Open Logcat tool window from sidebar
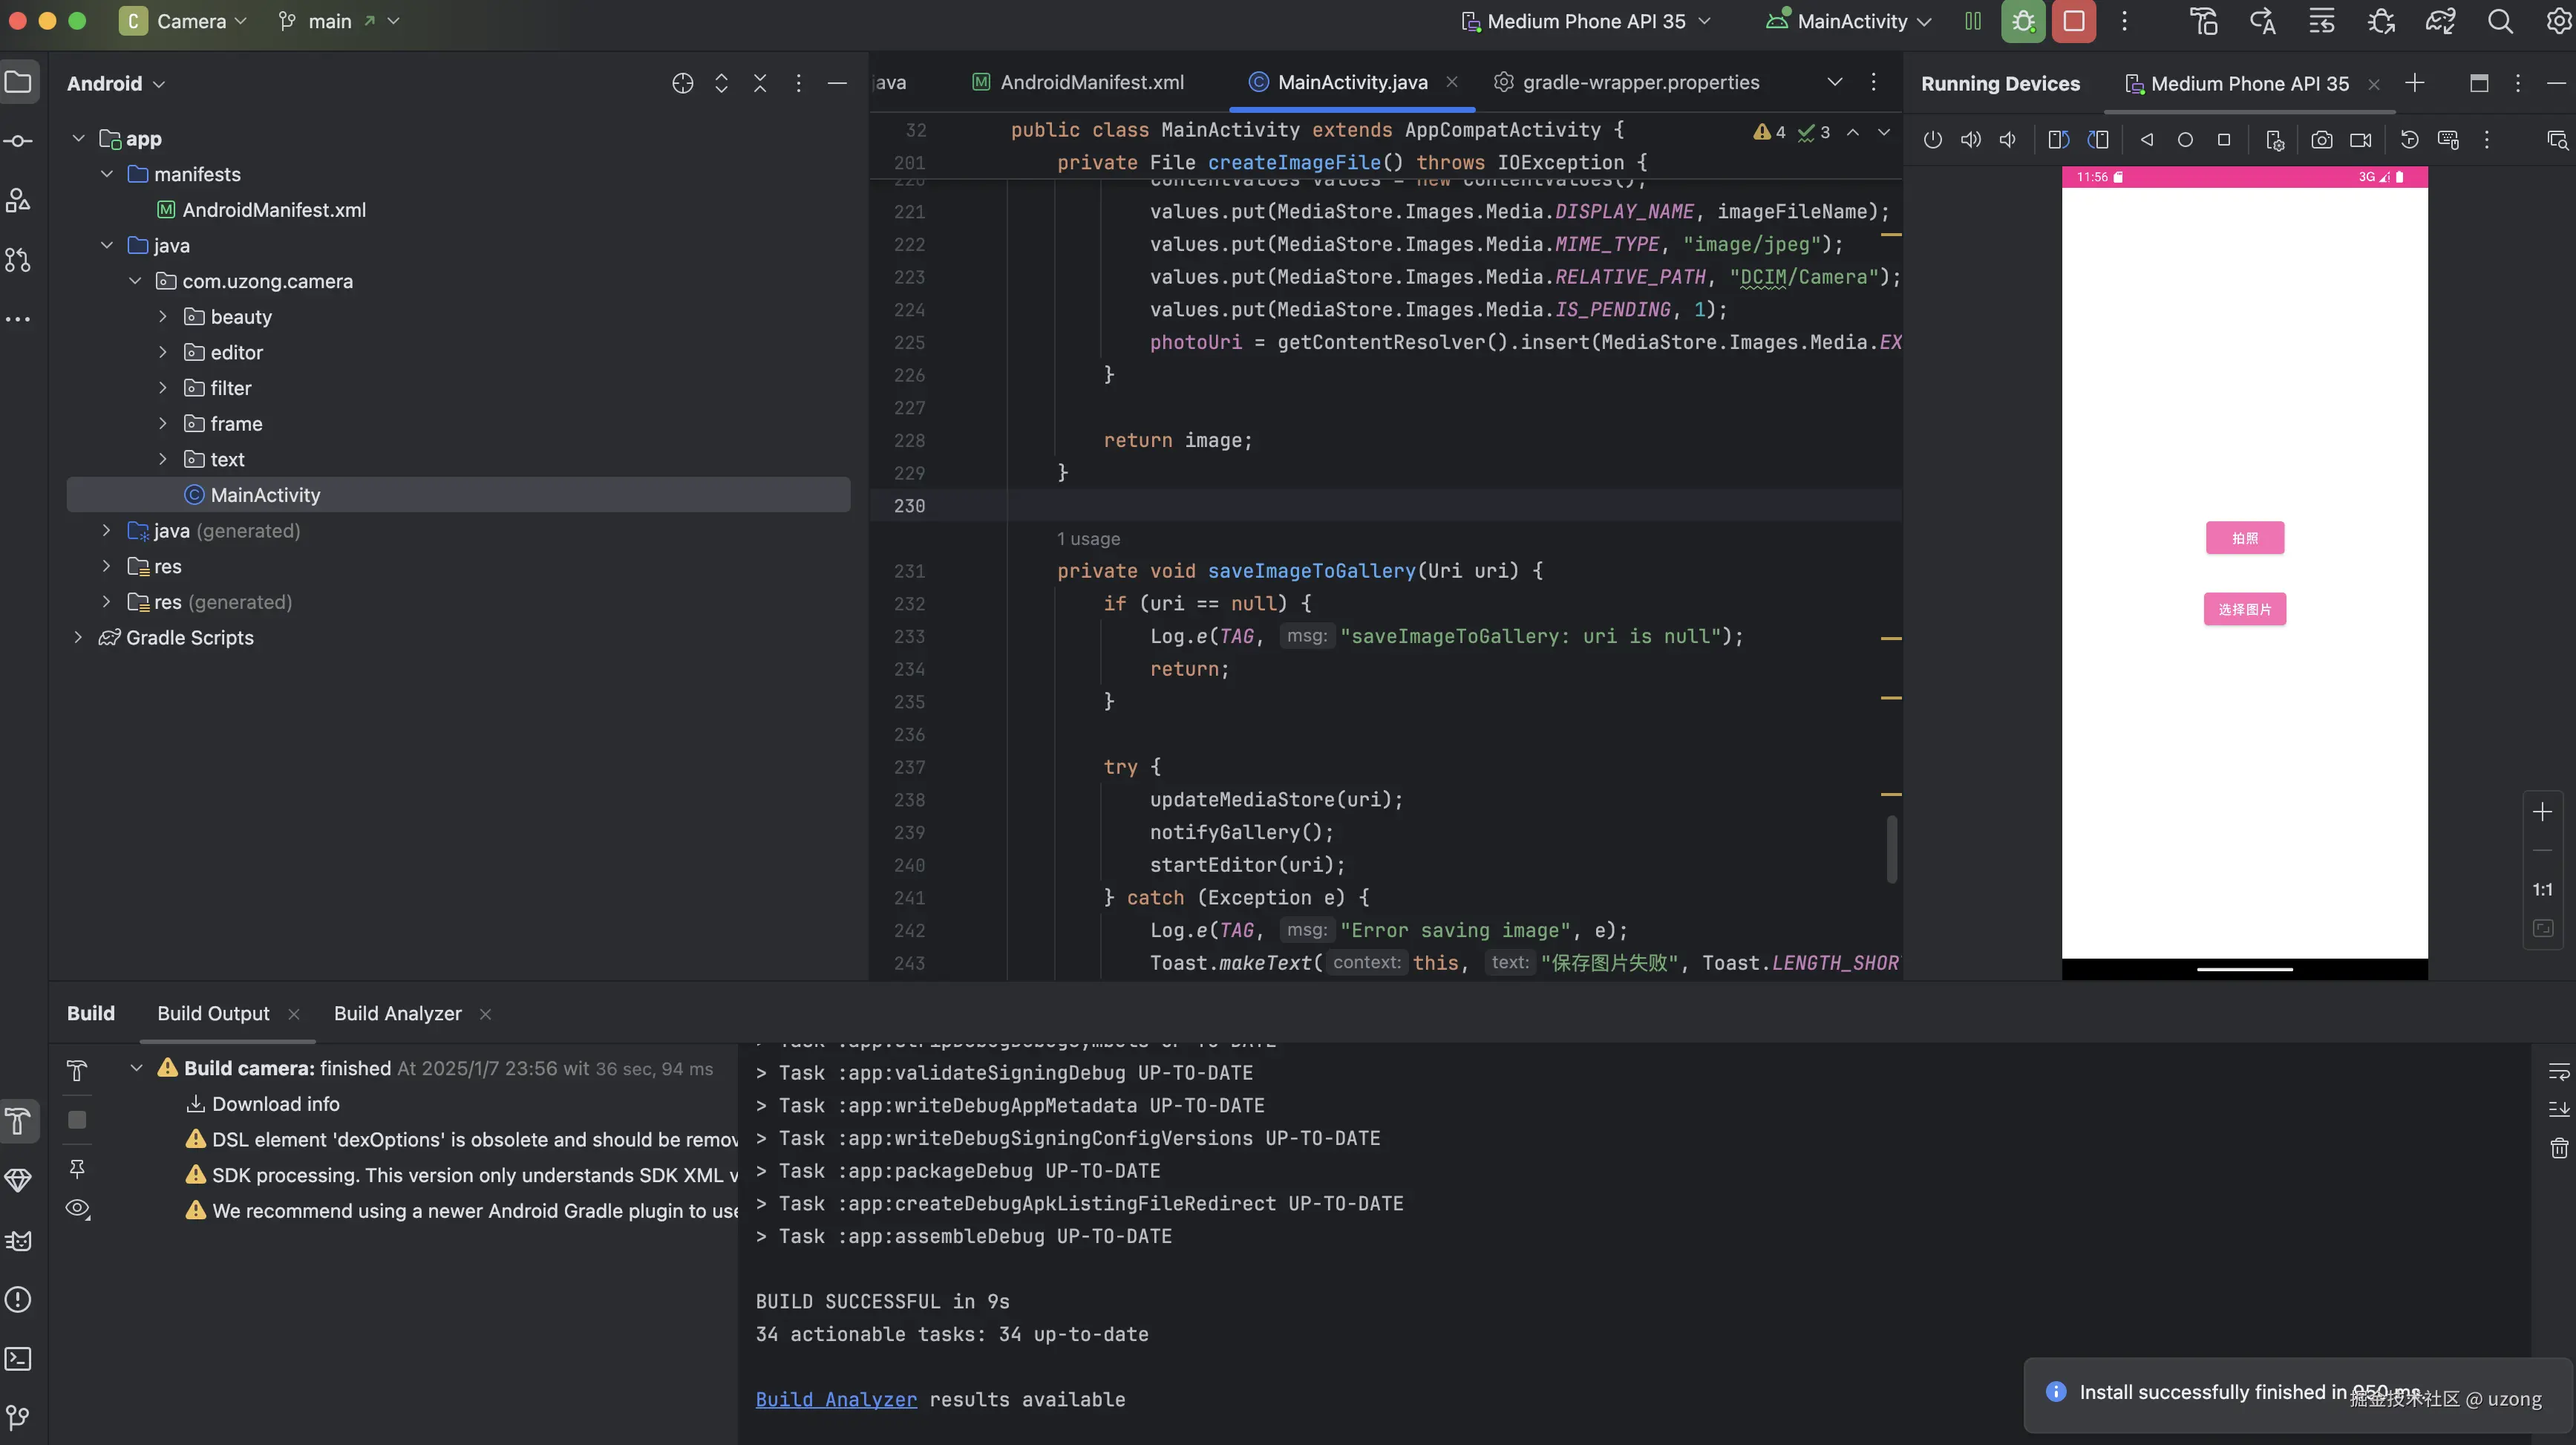 click(x=18, y=1240)
